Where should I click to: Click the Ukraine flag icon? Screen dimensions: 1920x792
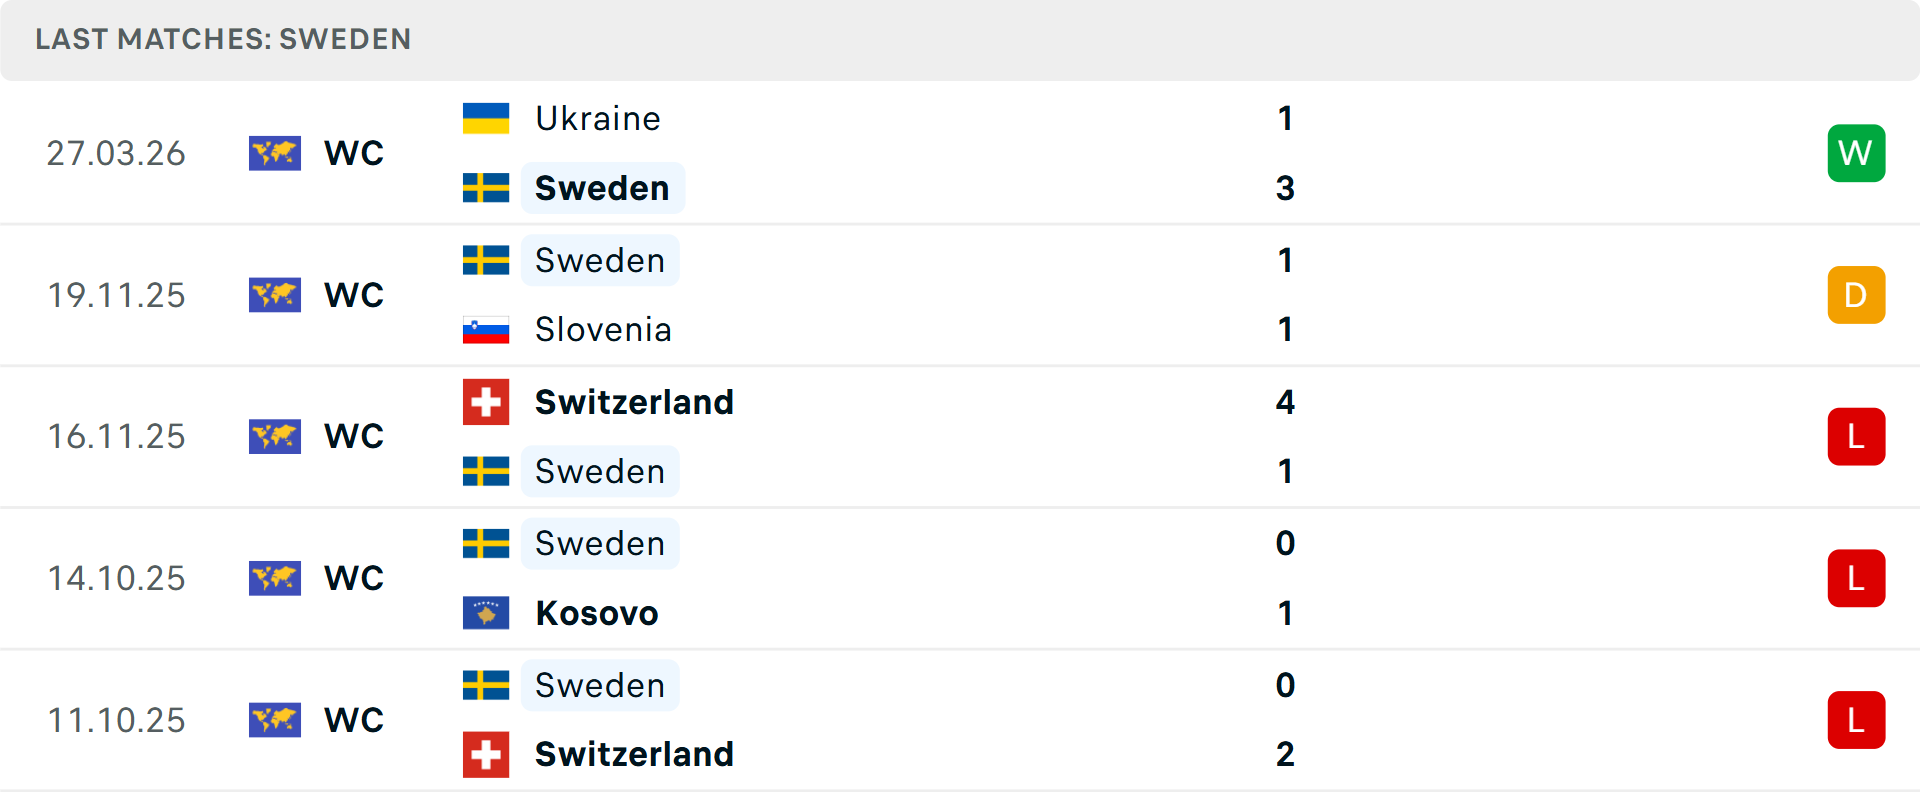click(486, 118)
